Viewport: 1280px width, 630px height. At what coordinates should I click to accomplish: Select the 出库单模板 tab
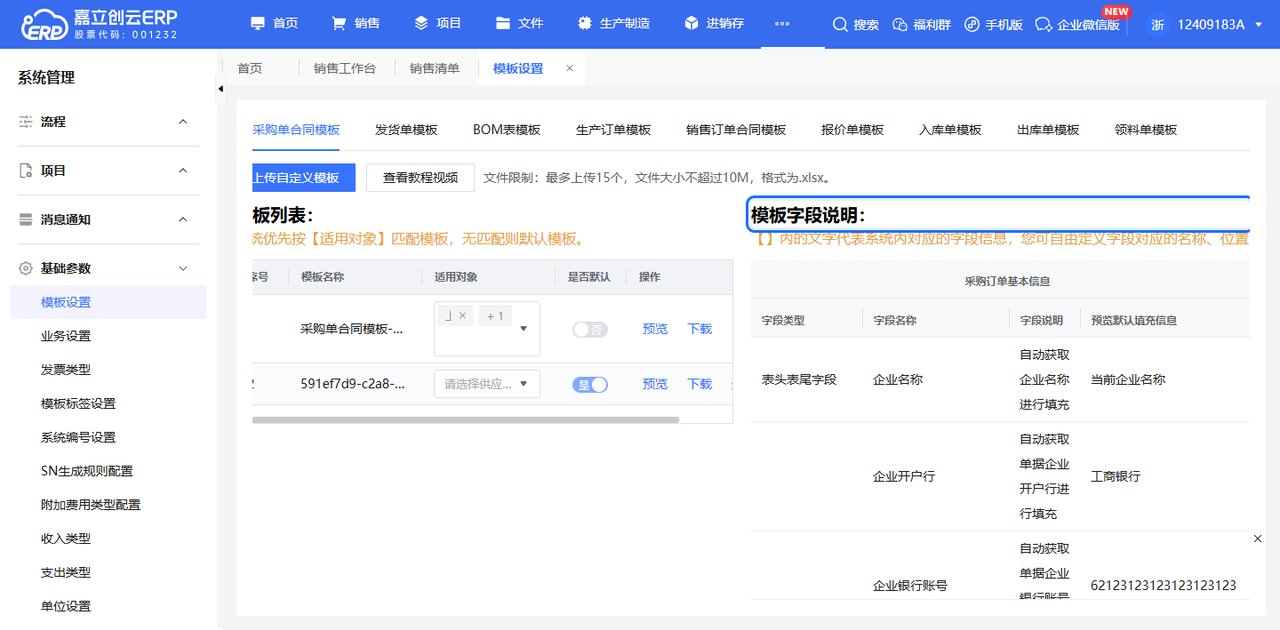pyautogui.click(x=1048, y=130)
